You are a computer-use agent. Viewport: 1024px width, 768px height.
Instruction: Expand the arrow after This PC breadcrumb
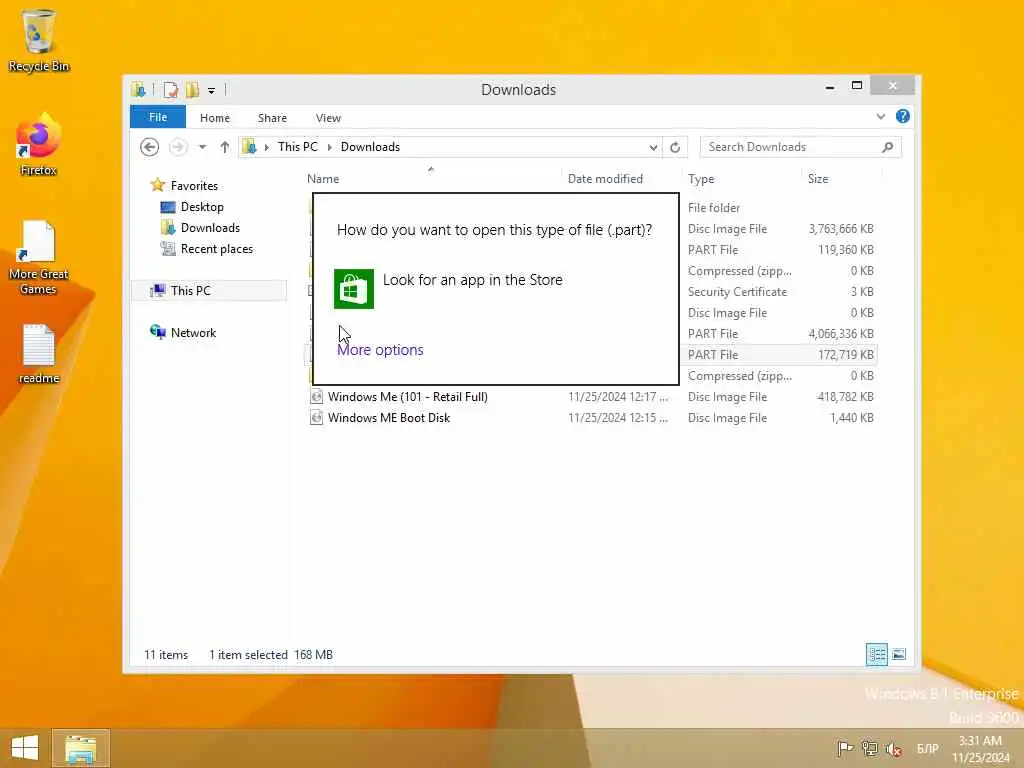click(329, 148)
